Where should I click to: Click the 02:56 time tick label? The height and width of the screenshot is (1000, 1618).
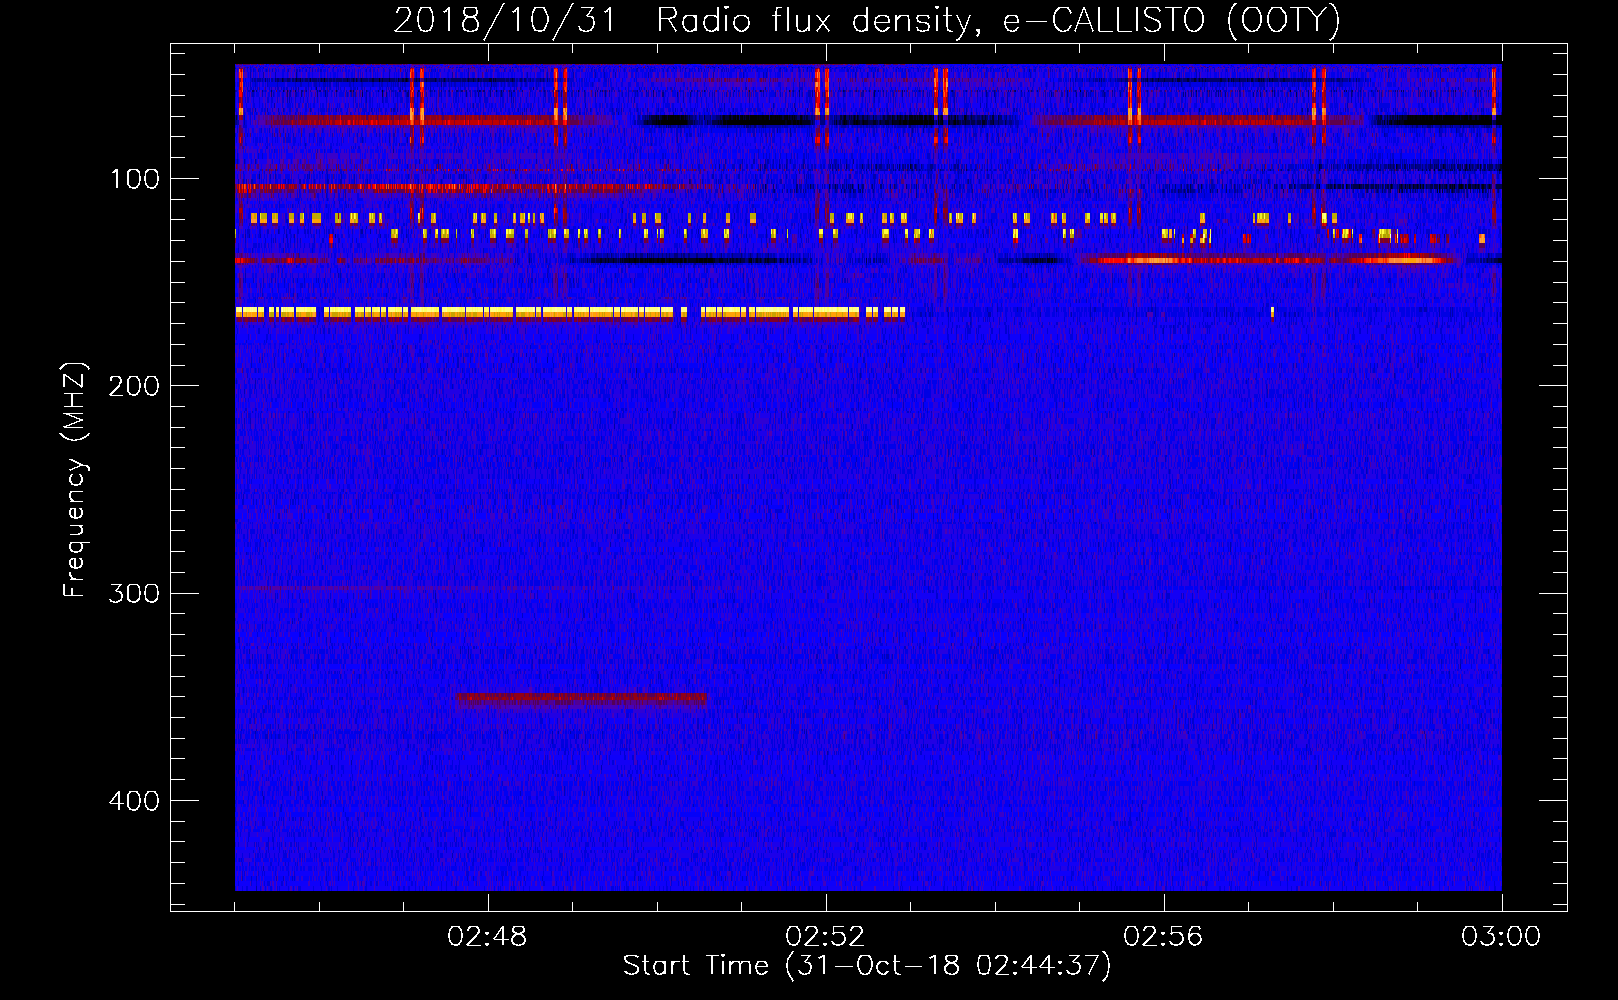1164,937
